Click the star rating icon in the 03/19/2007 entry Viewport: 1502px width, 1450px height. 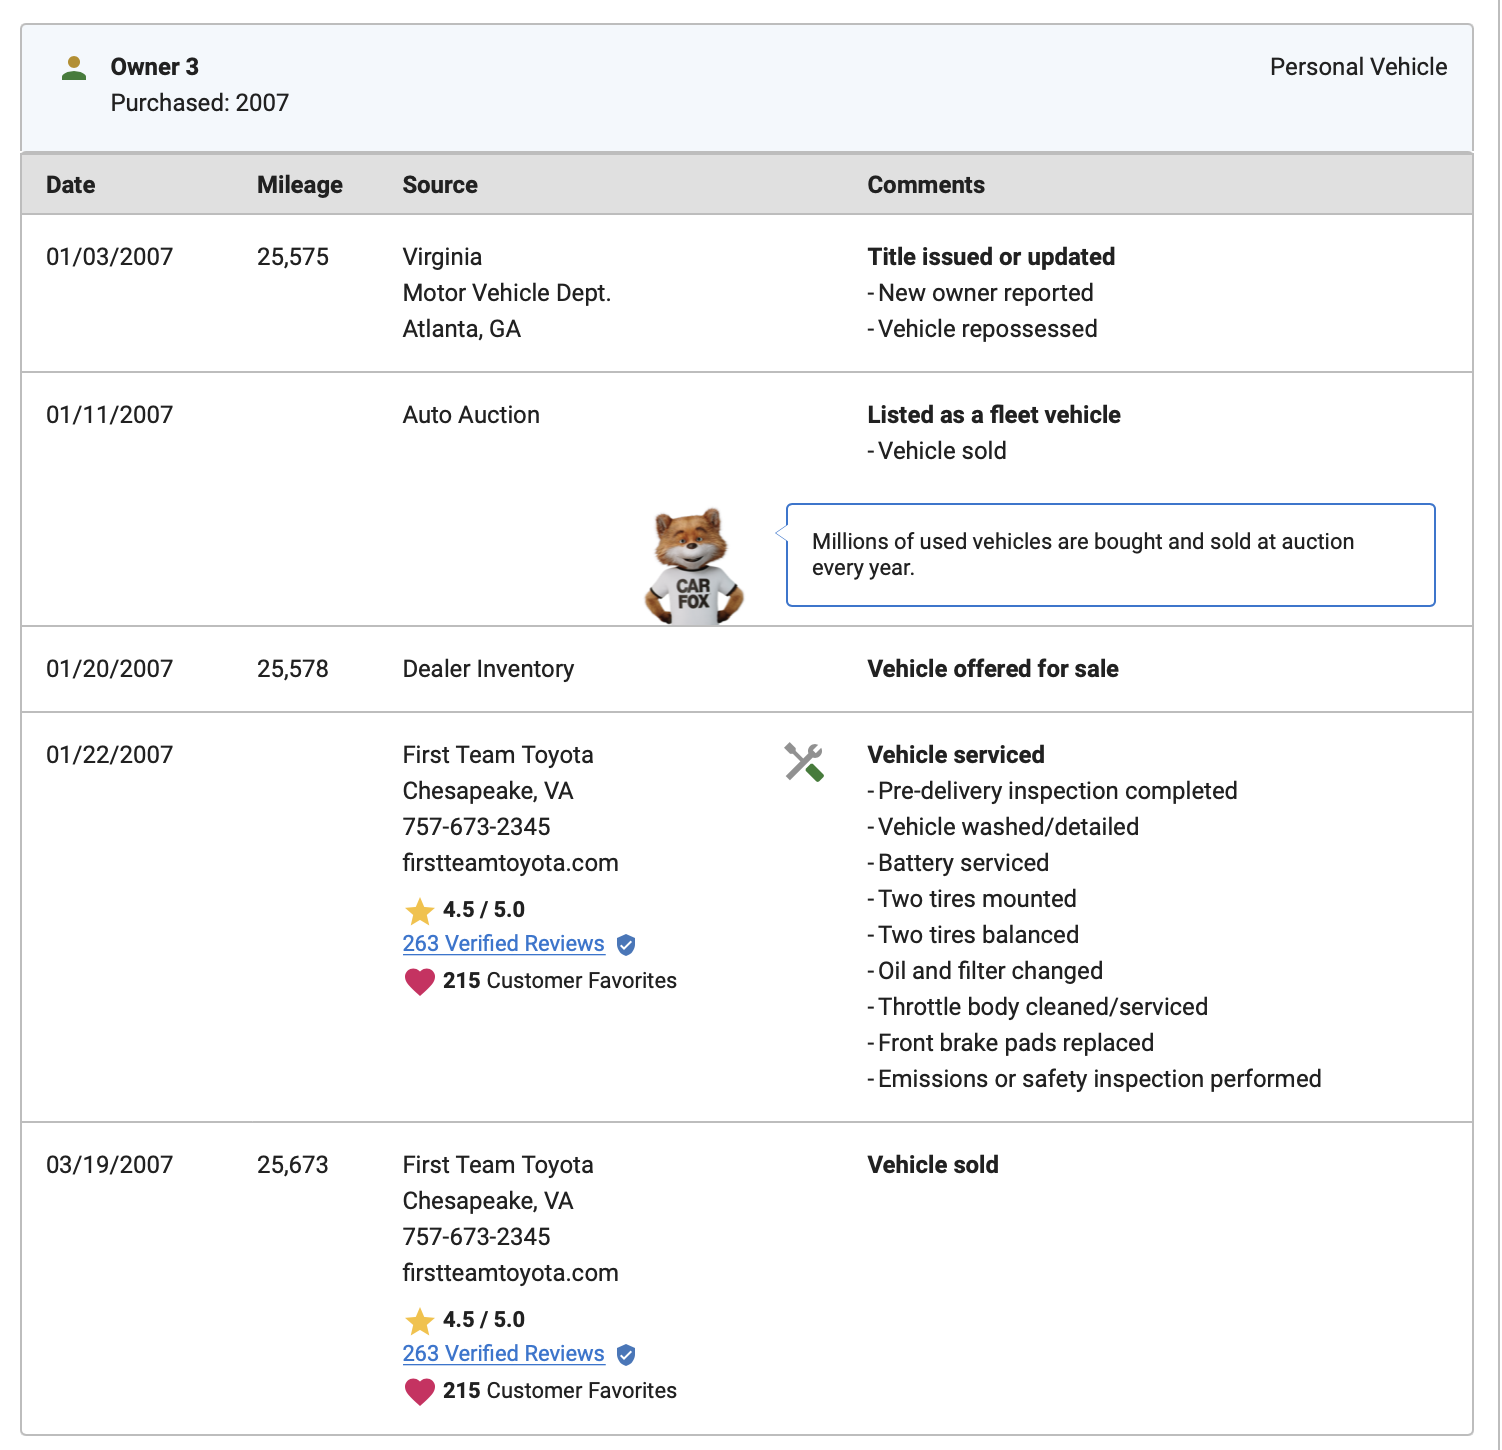pos(420,1320)
